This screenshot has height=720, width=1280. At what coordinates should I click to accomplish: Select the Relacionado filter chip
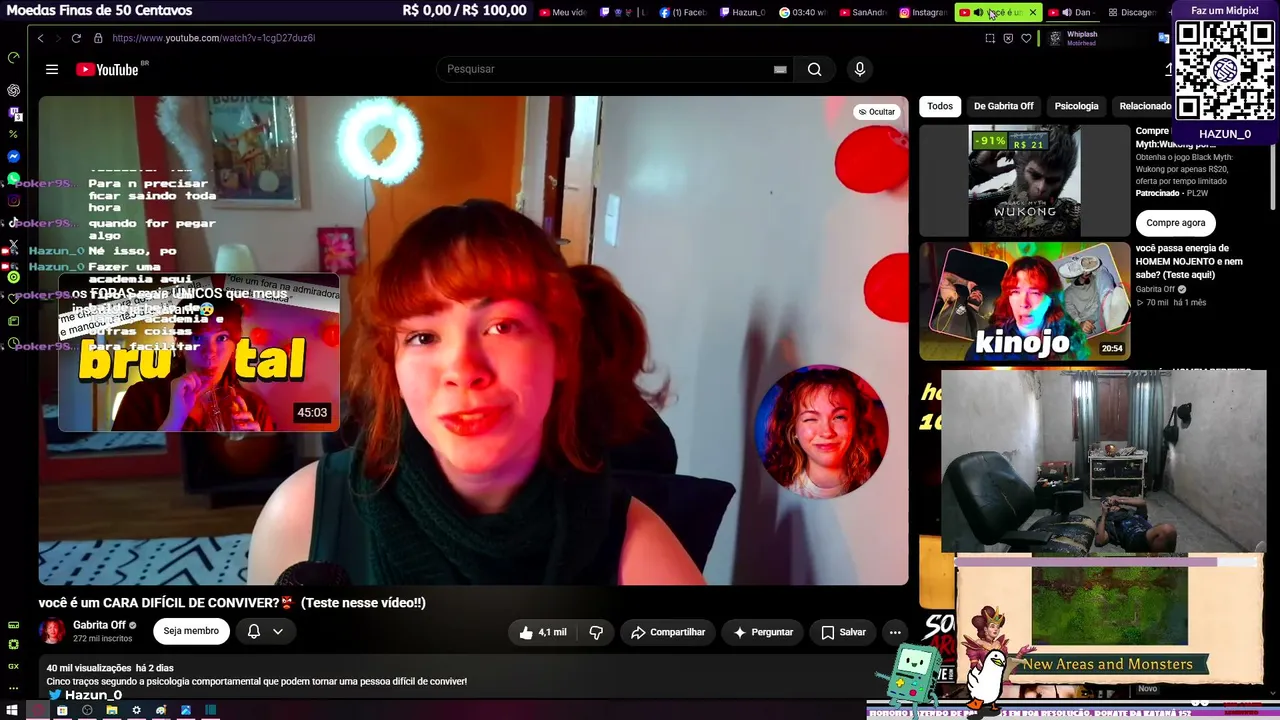pos(1145,106)
